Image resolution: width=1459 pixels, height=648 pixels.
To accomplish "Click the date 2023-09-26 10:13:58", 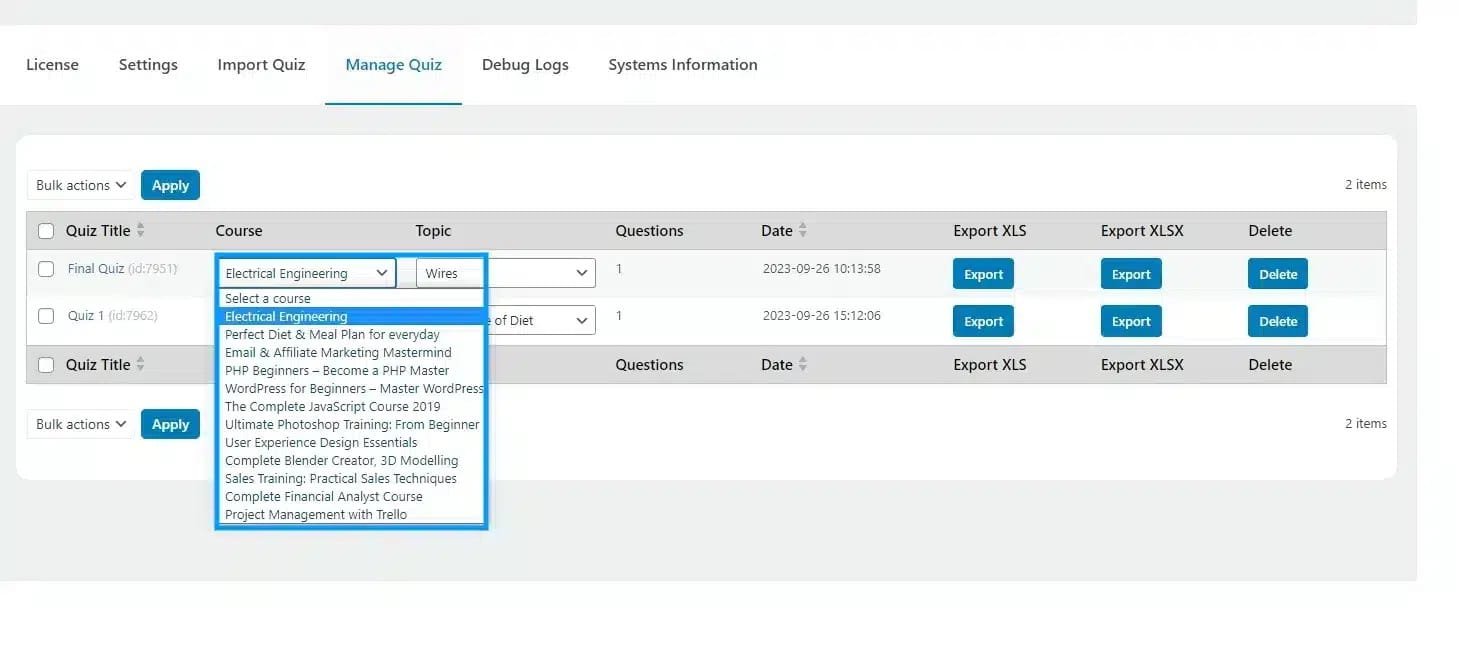I will coord(822,269).
